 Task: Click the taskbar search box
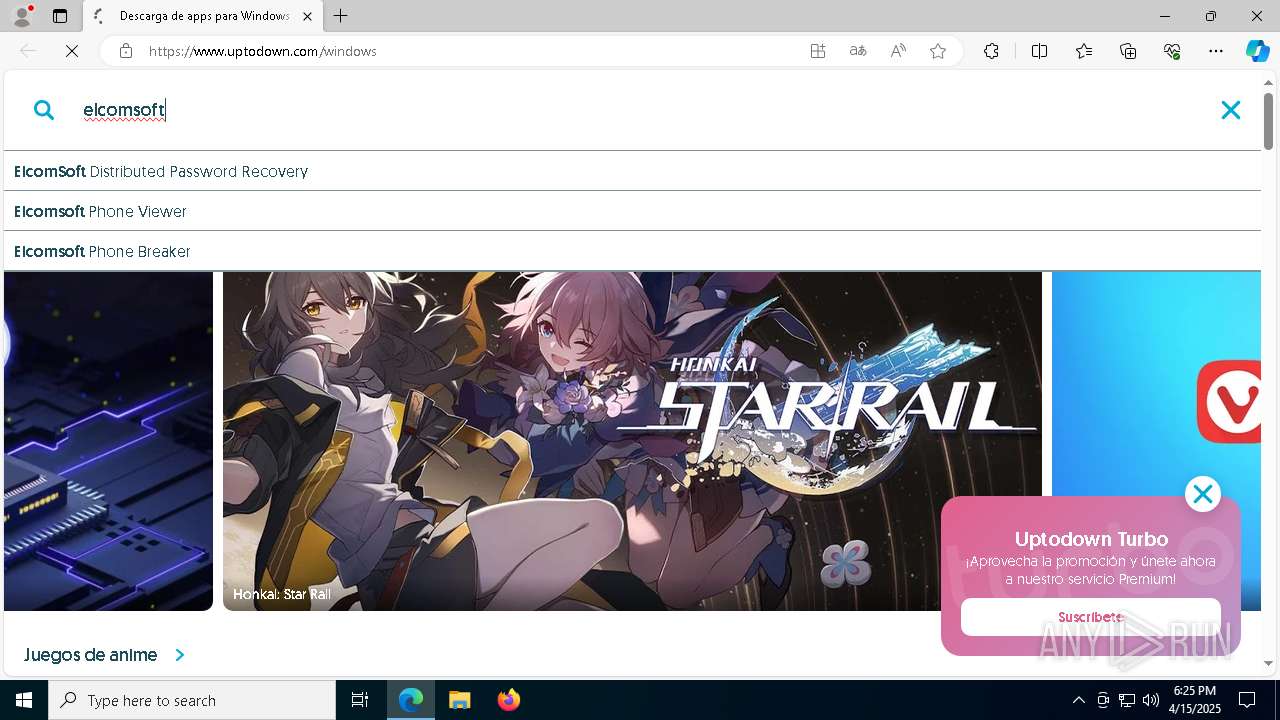192,700
